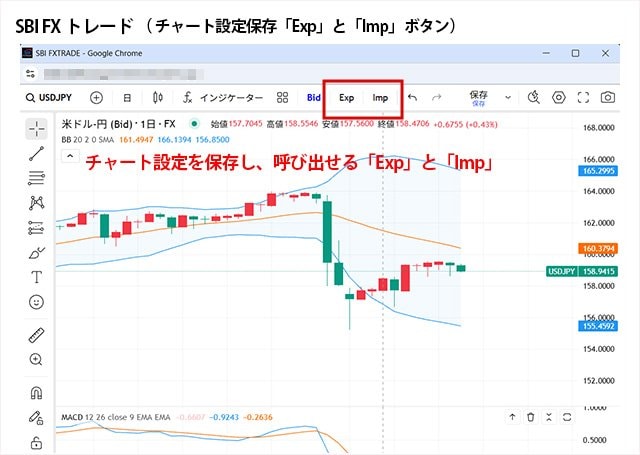Select the zoom in tool

coord(36,360)
